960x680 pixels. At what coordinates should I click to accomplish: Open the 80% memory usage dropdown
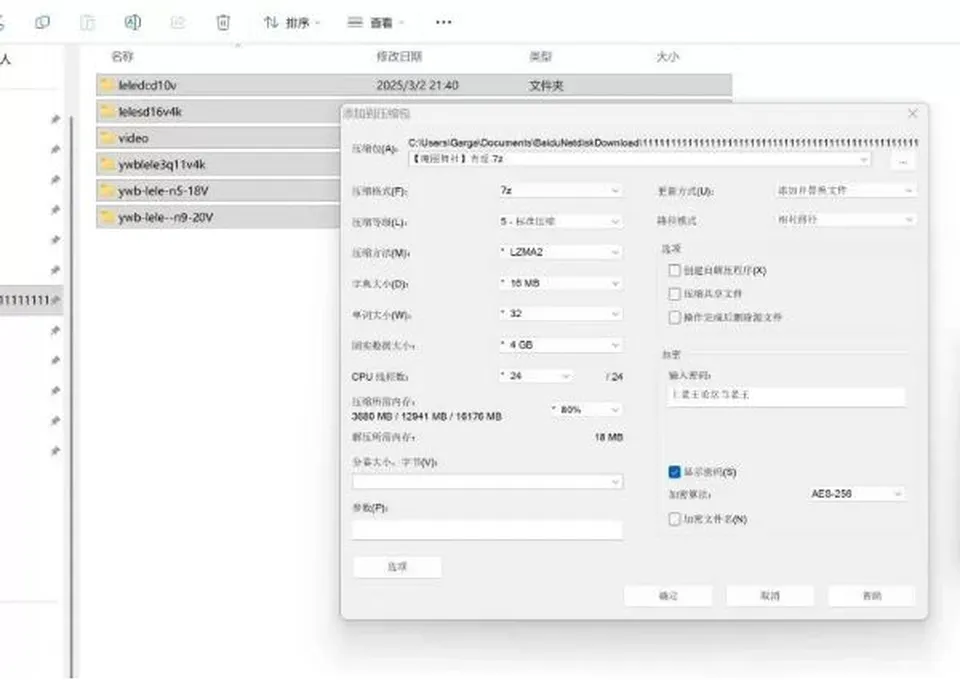[x=585, y=409]
